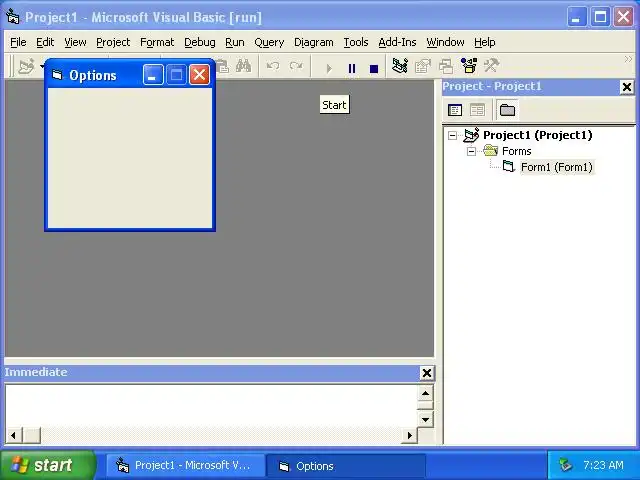Open the Project Explorer toolbar icon

click(400, 66)
